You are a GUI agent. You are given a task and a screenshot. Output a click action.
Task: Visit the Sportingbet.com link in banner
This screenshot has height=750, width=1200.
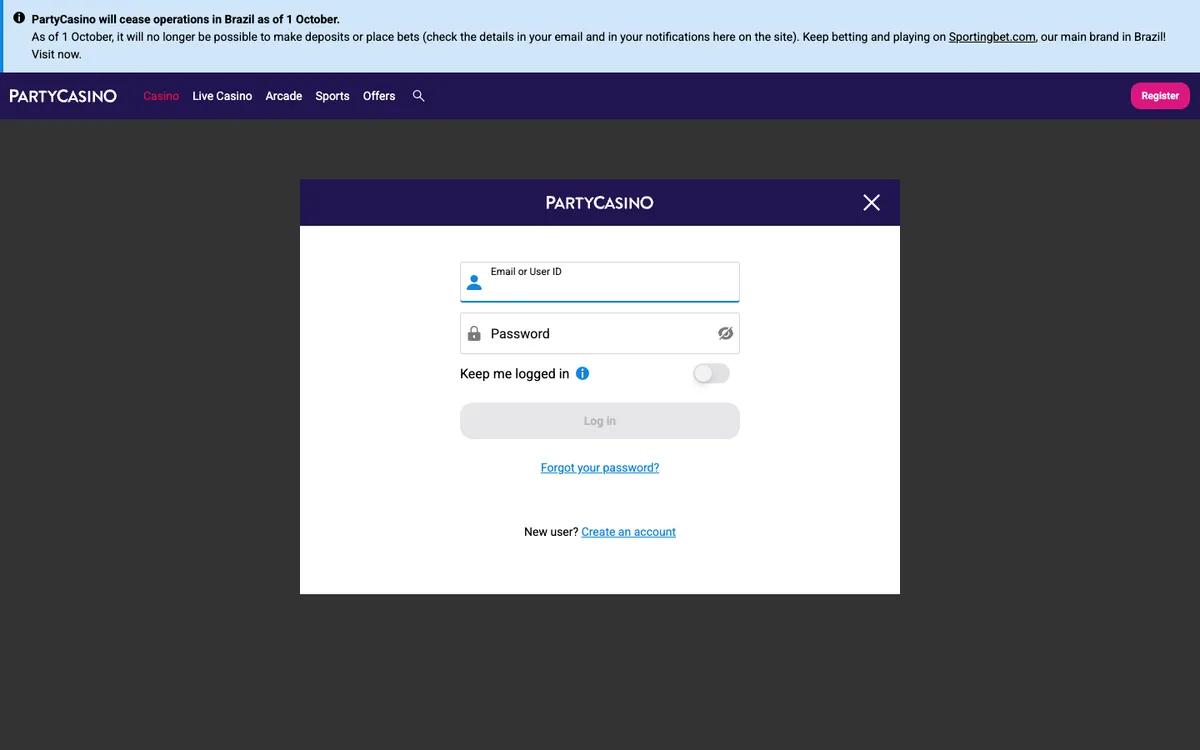[992, 37]
